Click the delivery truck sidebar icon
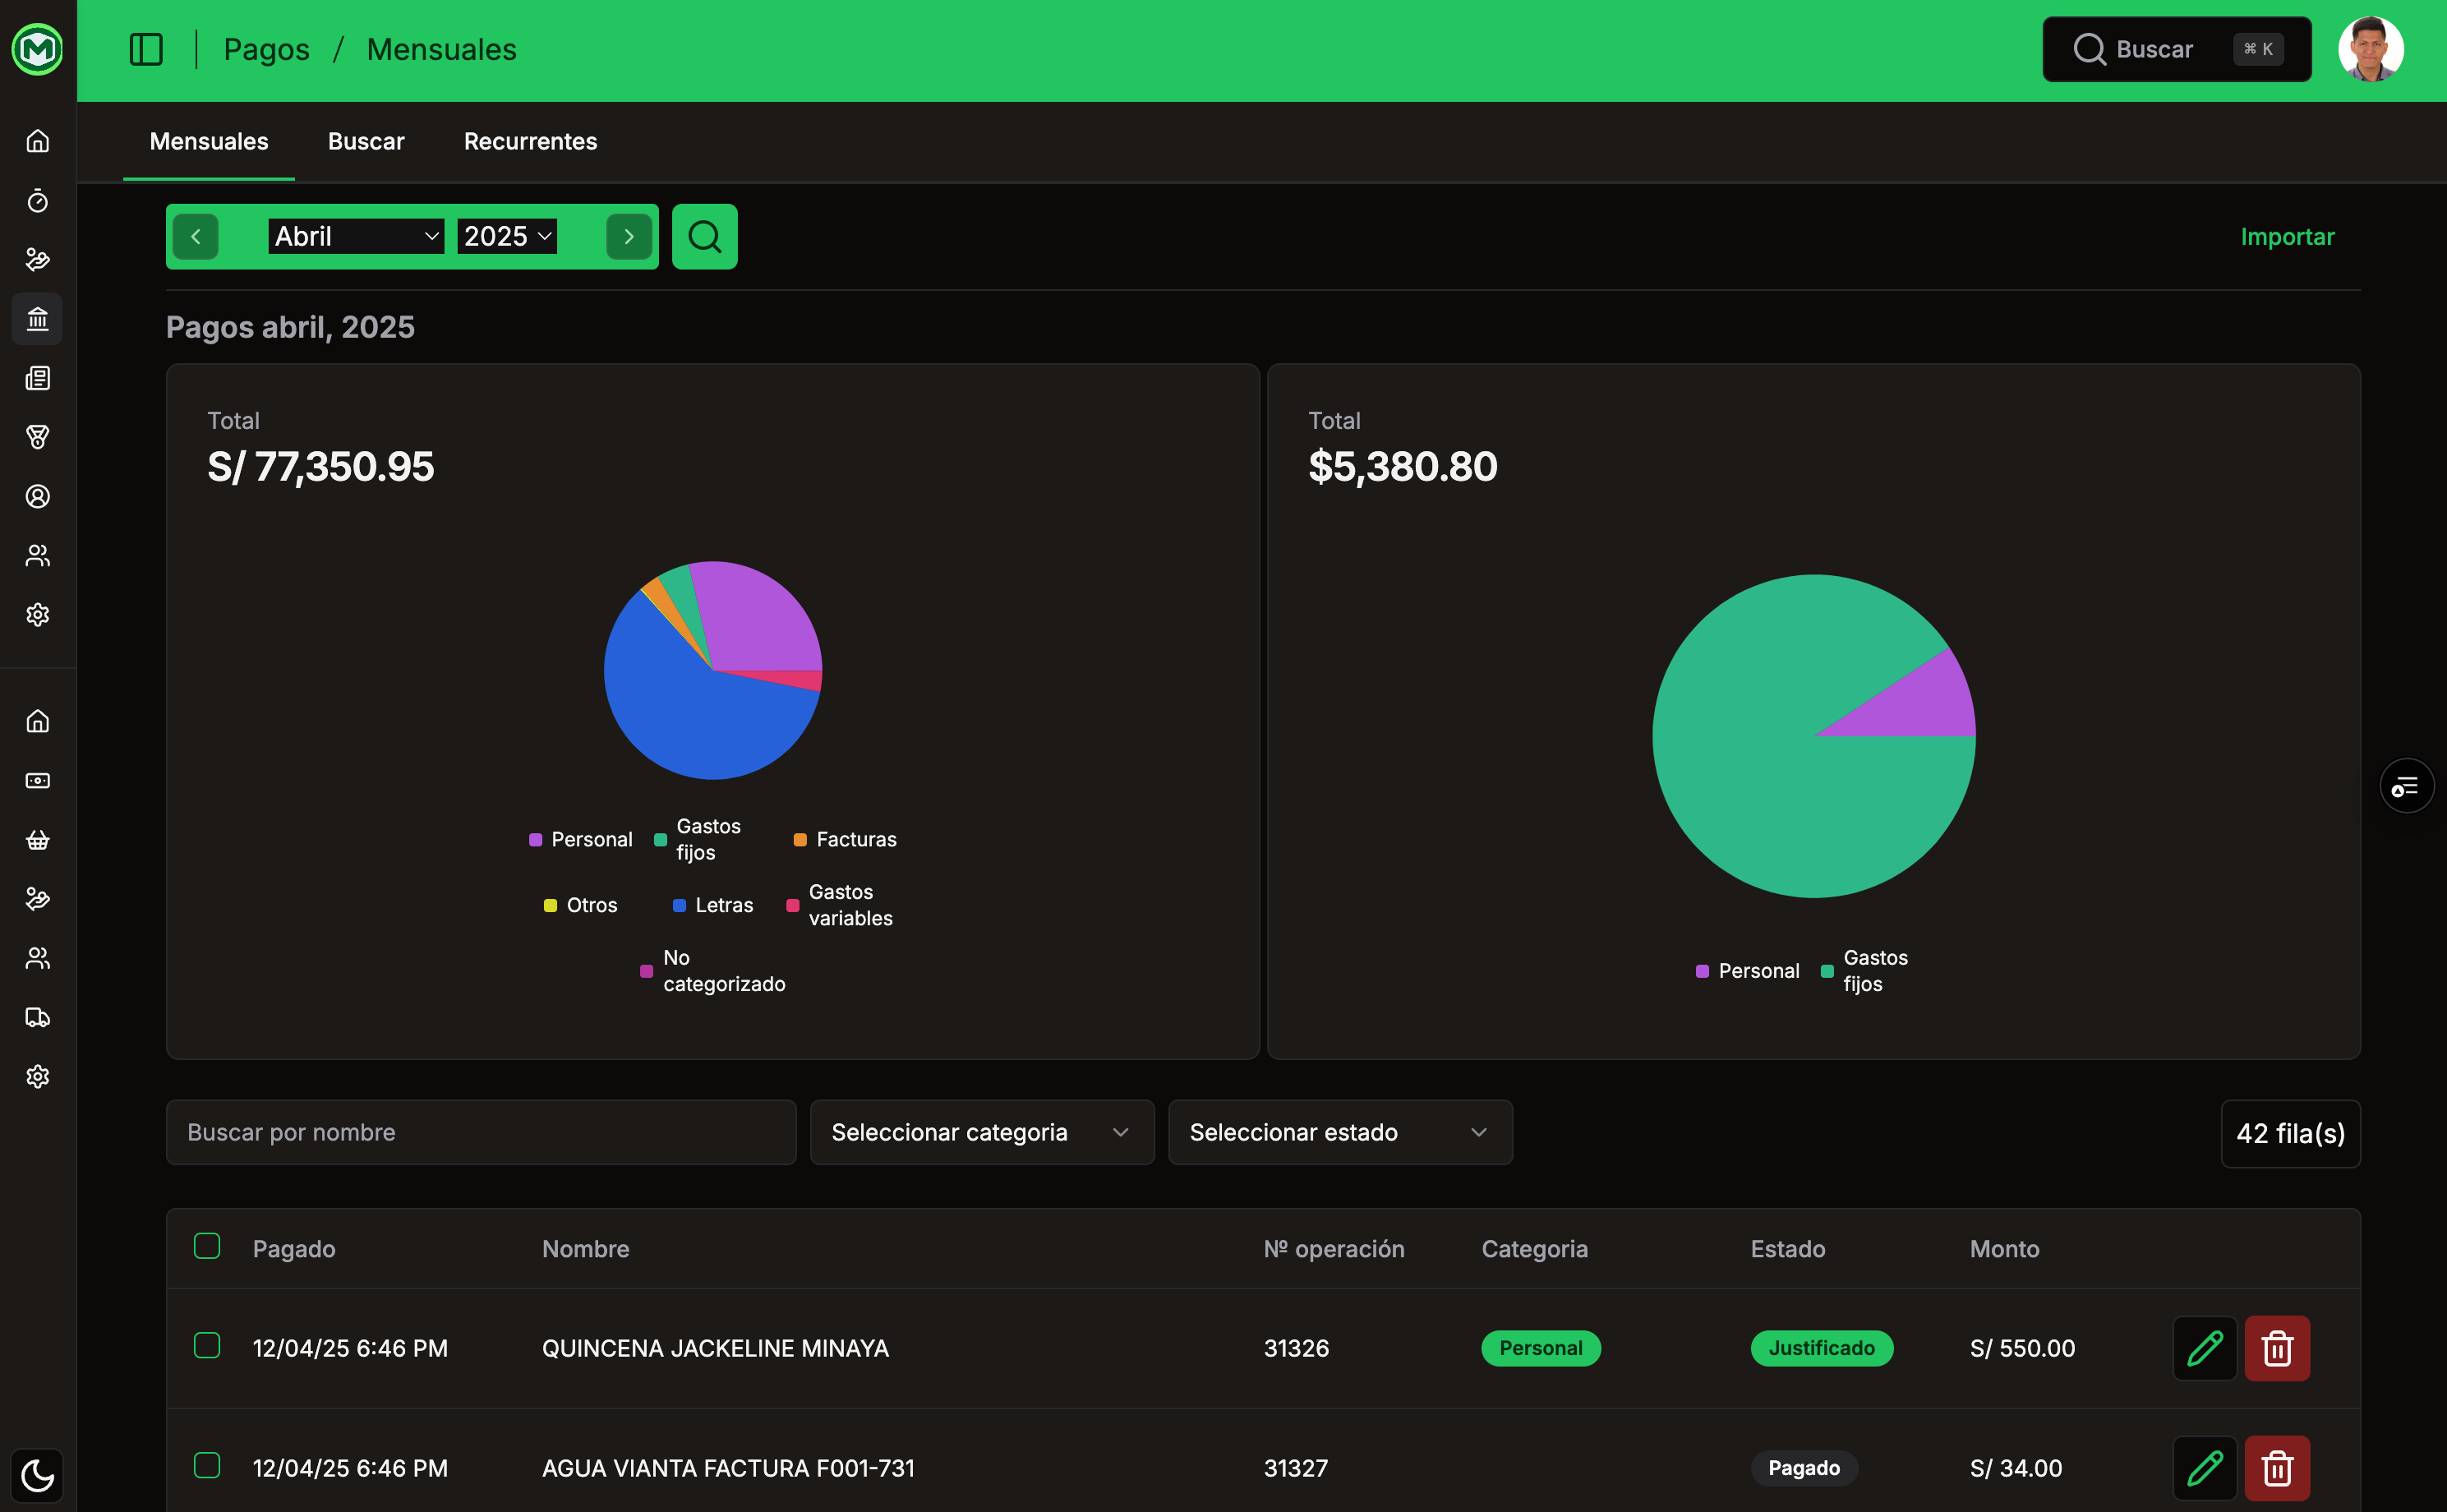Image resolution: width=2447 pixels, height=1512 pixels. pos(38,1017)
